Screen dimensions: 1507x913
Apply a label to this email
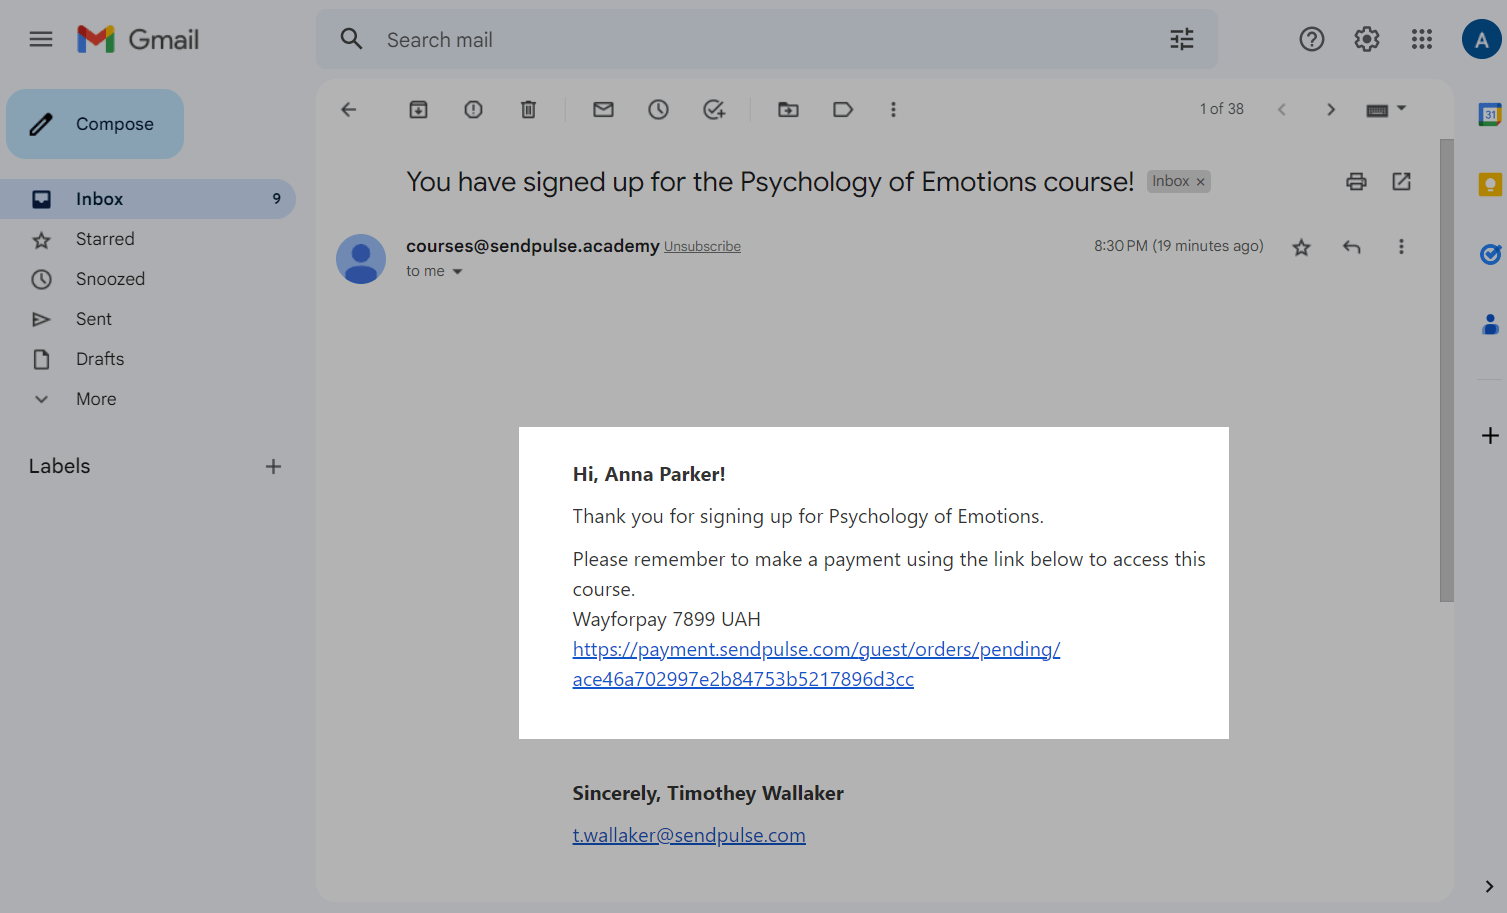843,109
